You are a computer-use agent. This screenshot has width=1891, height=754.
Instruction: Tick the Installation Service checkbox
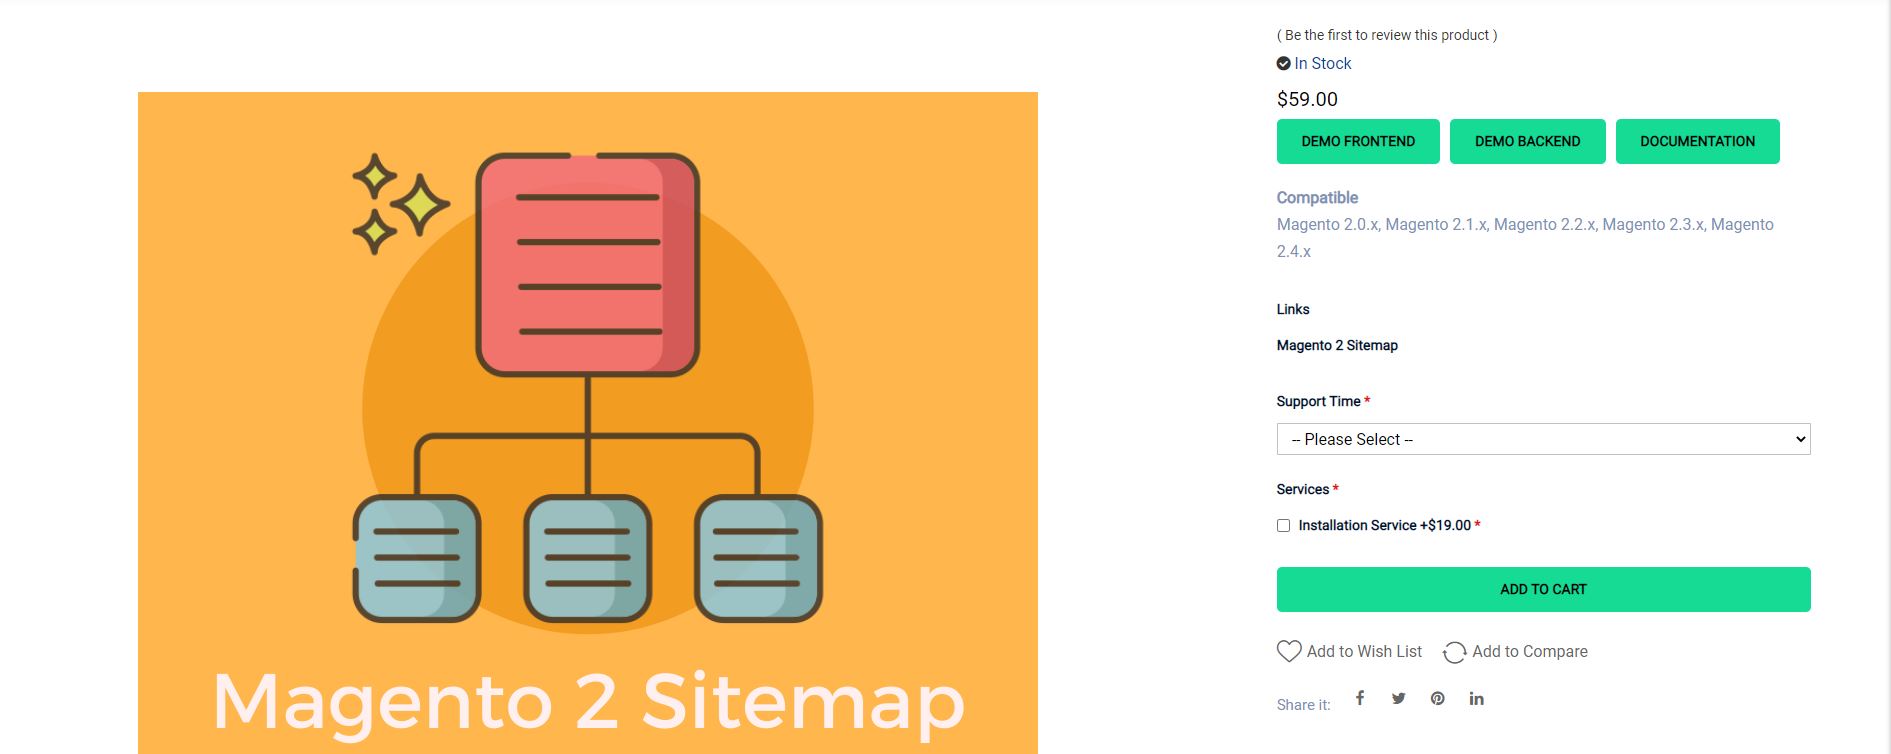pos(1283,525)
